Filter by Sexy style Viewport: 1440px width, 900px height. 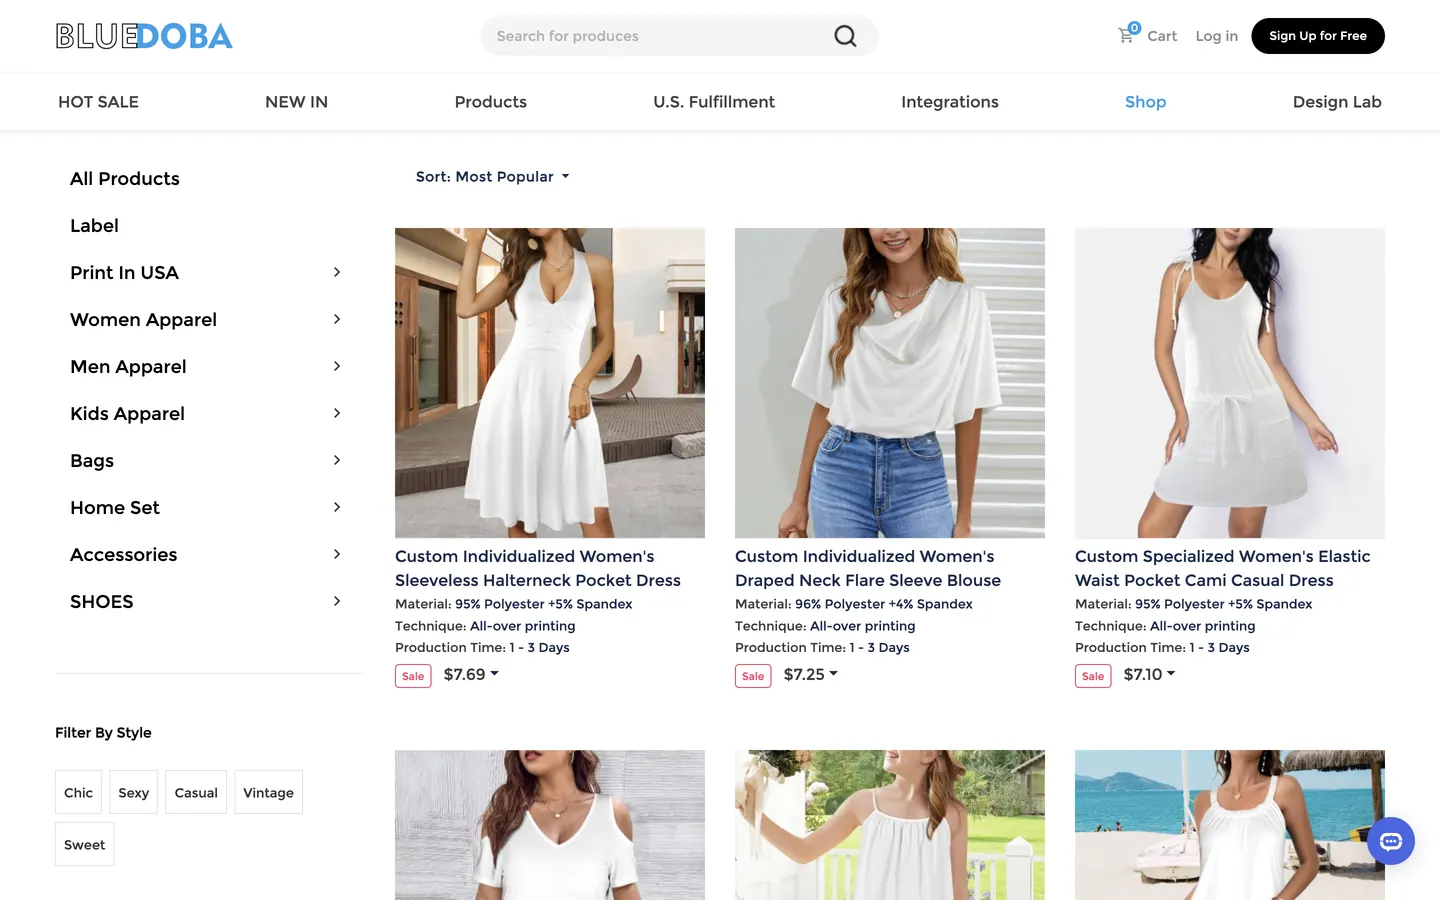point(133,792)
